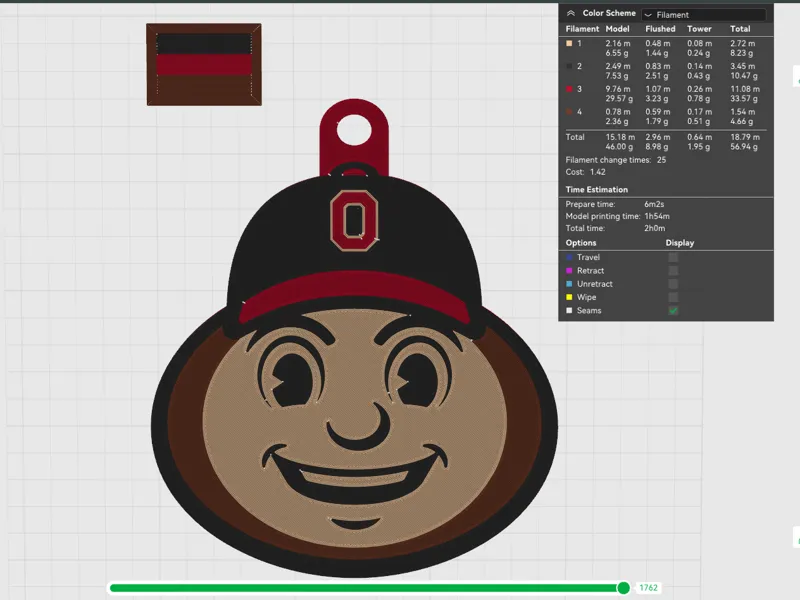
Task: Click the Wipe yellow legend icon
Action: pos(569,297)
